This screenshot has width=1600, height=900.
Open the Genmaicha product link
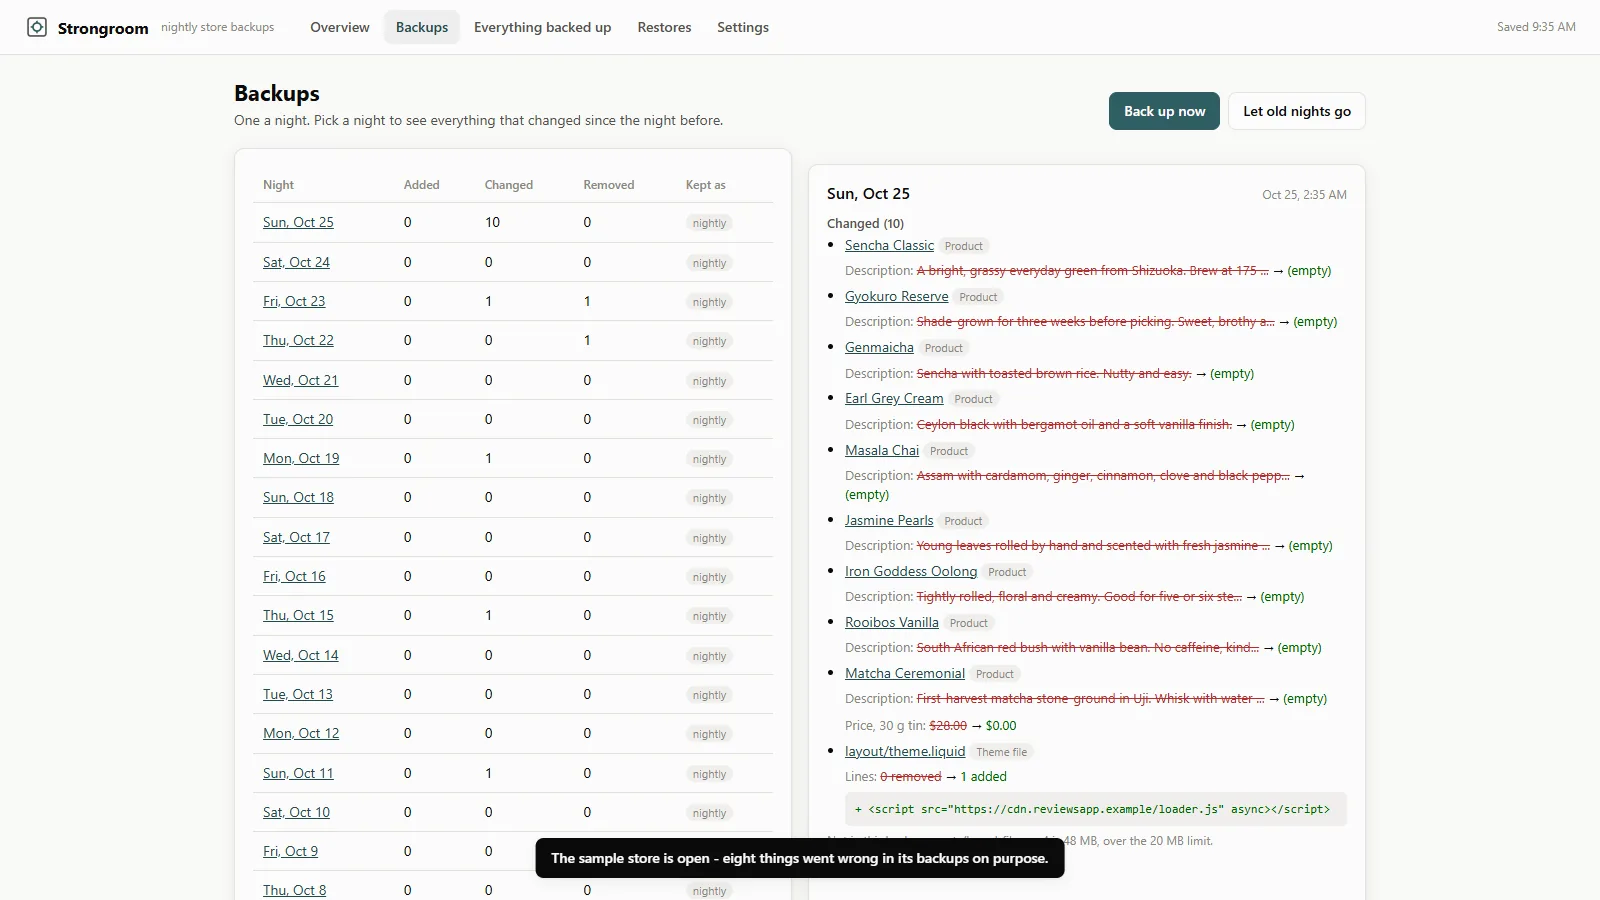coord(879,347)
